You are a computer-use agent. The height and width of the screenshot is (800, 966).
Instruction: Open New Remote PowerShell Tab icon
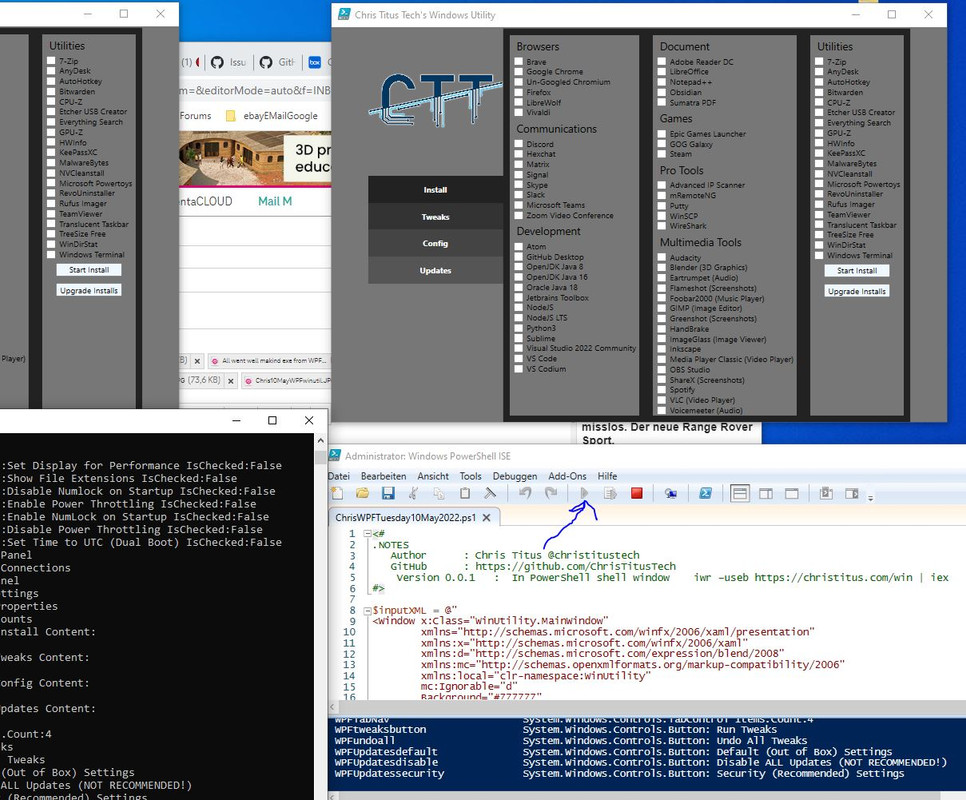(x=670, y=493)
